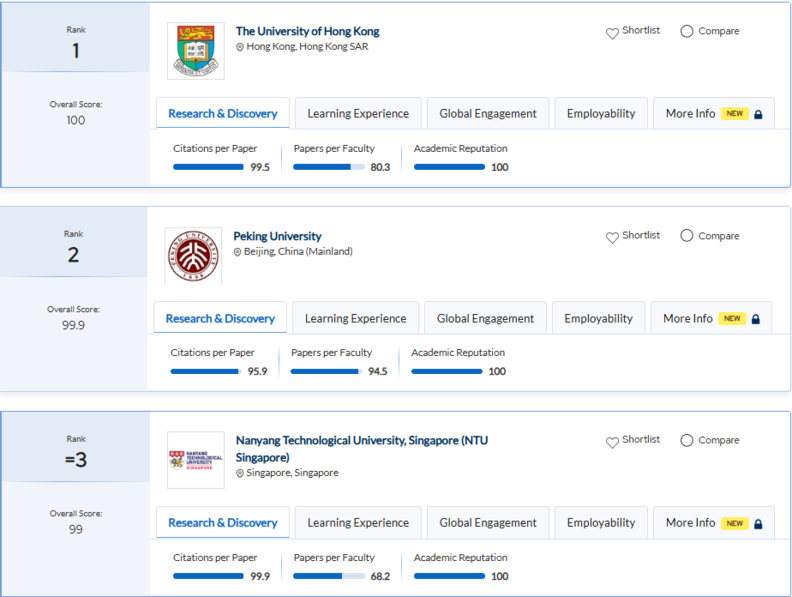Click the heart icon for University of Hong Kong

click(x=612, y=33)
